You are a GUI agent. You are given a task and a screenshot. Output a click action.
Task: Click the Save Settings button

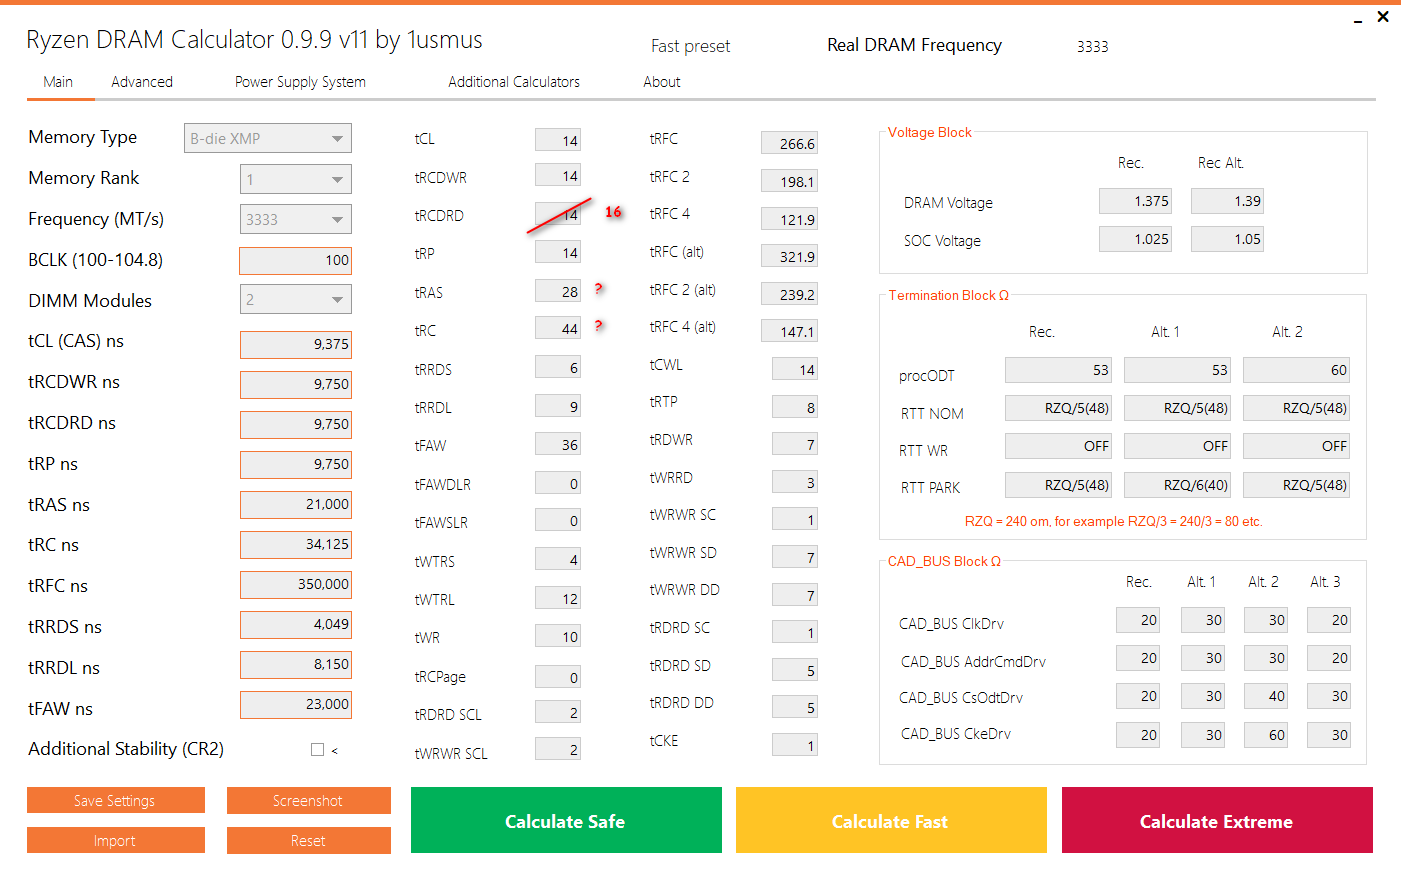click(x=115, y=801)
